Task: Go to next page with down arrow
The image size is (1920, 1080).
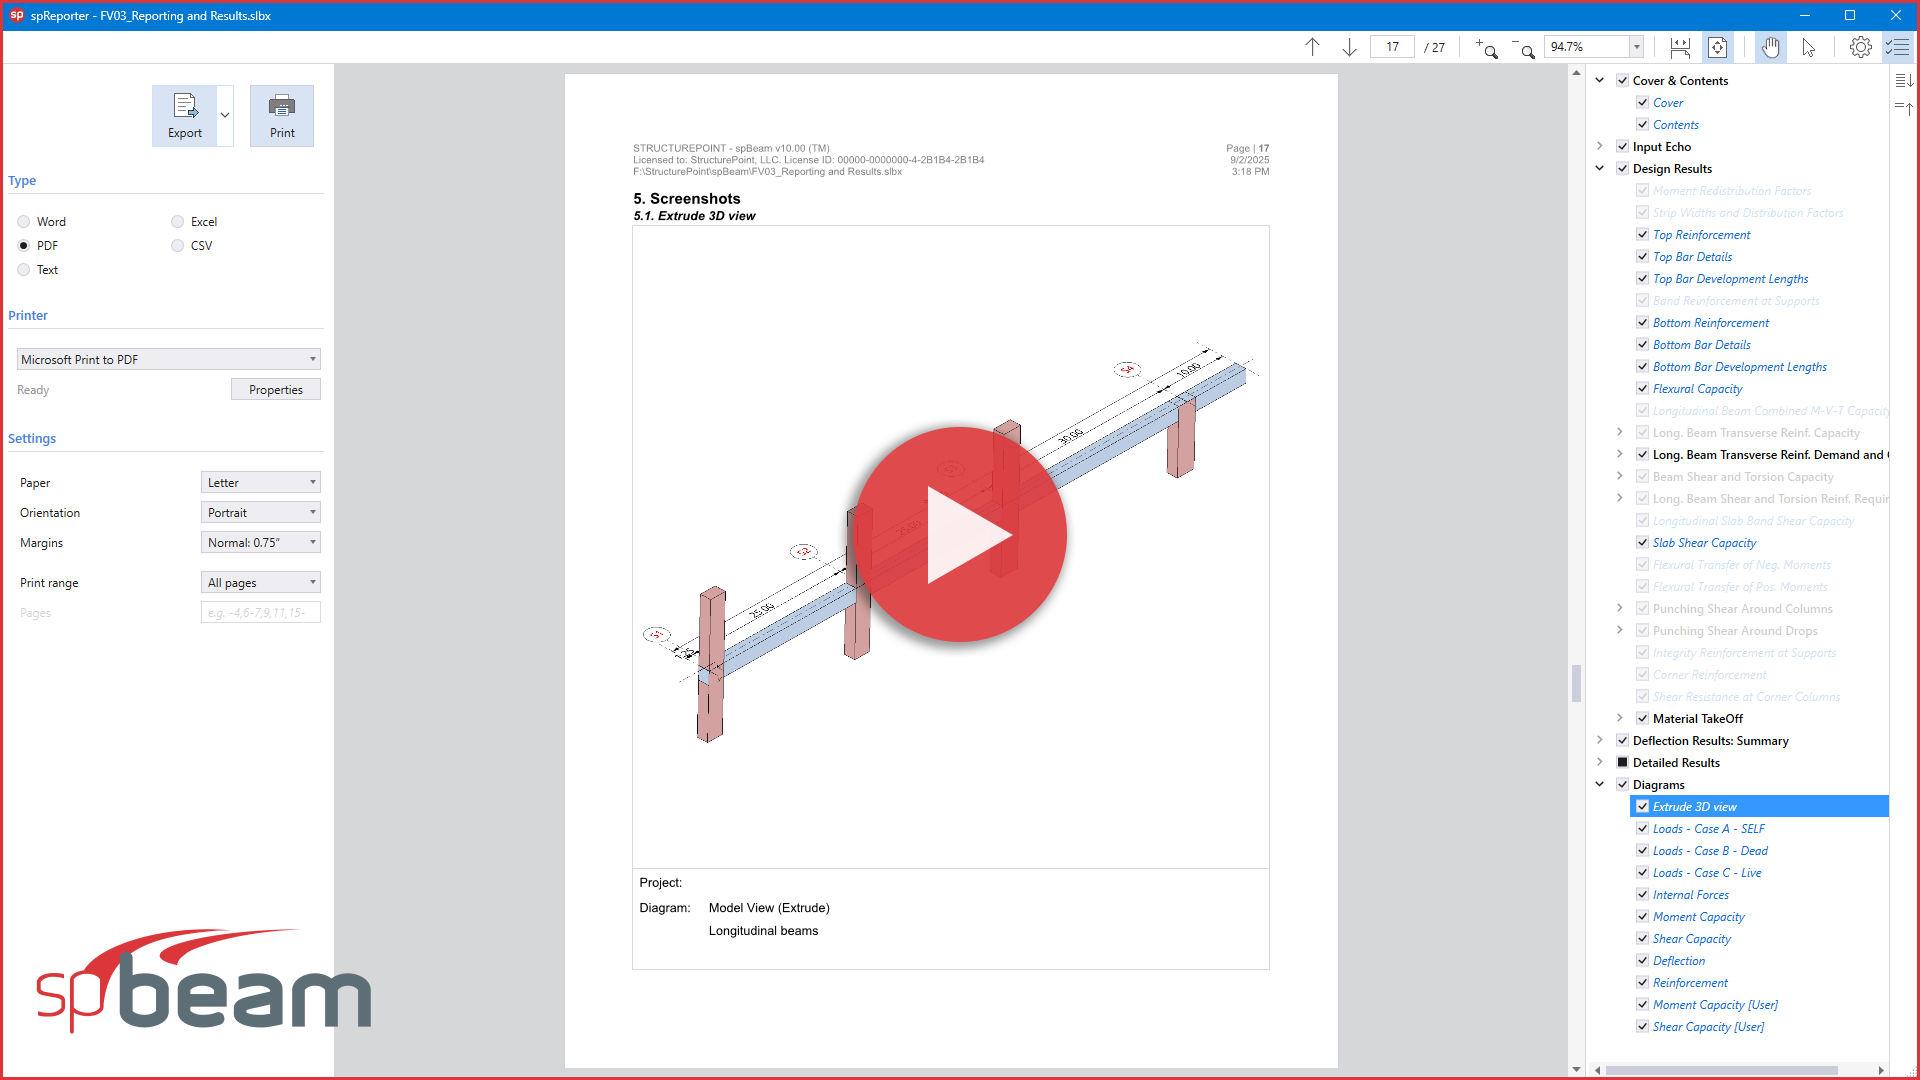Action: 1349,47
